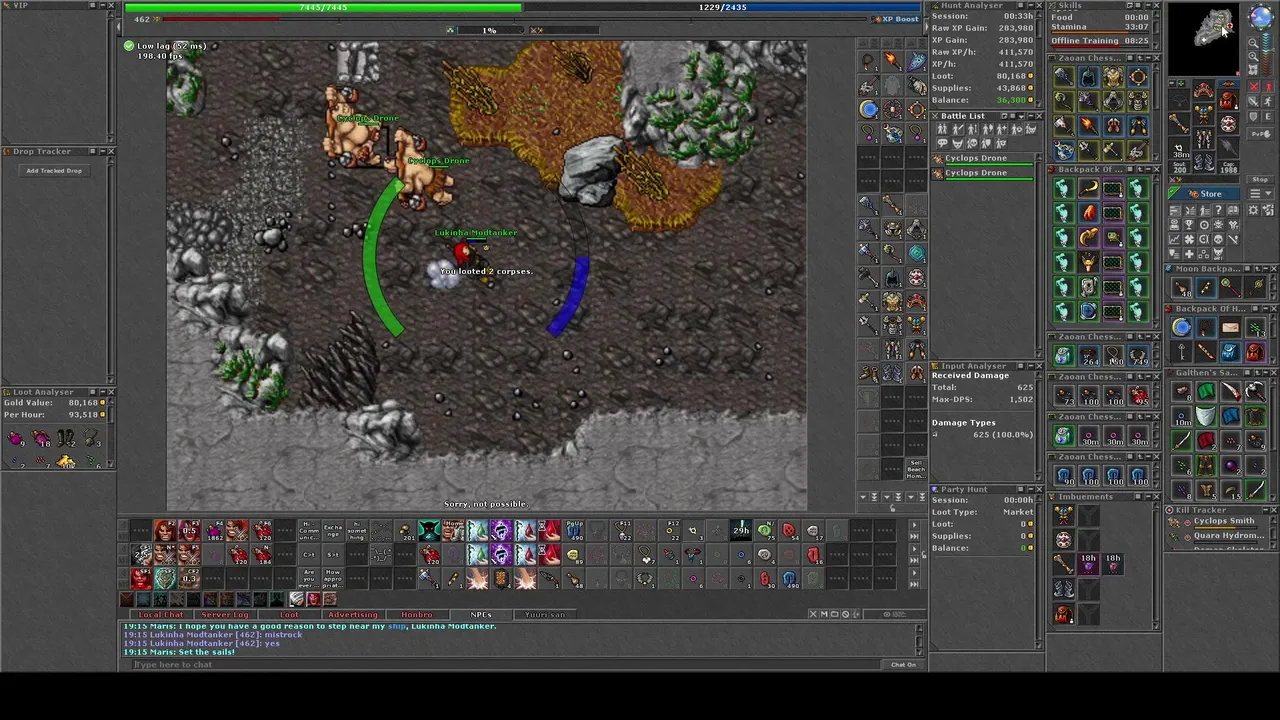Click the letter item in Backpack Of H...
Image resolution: width=1280 pixels, height=720 pixels.
1231,327
